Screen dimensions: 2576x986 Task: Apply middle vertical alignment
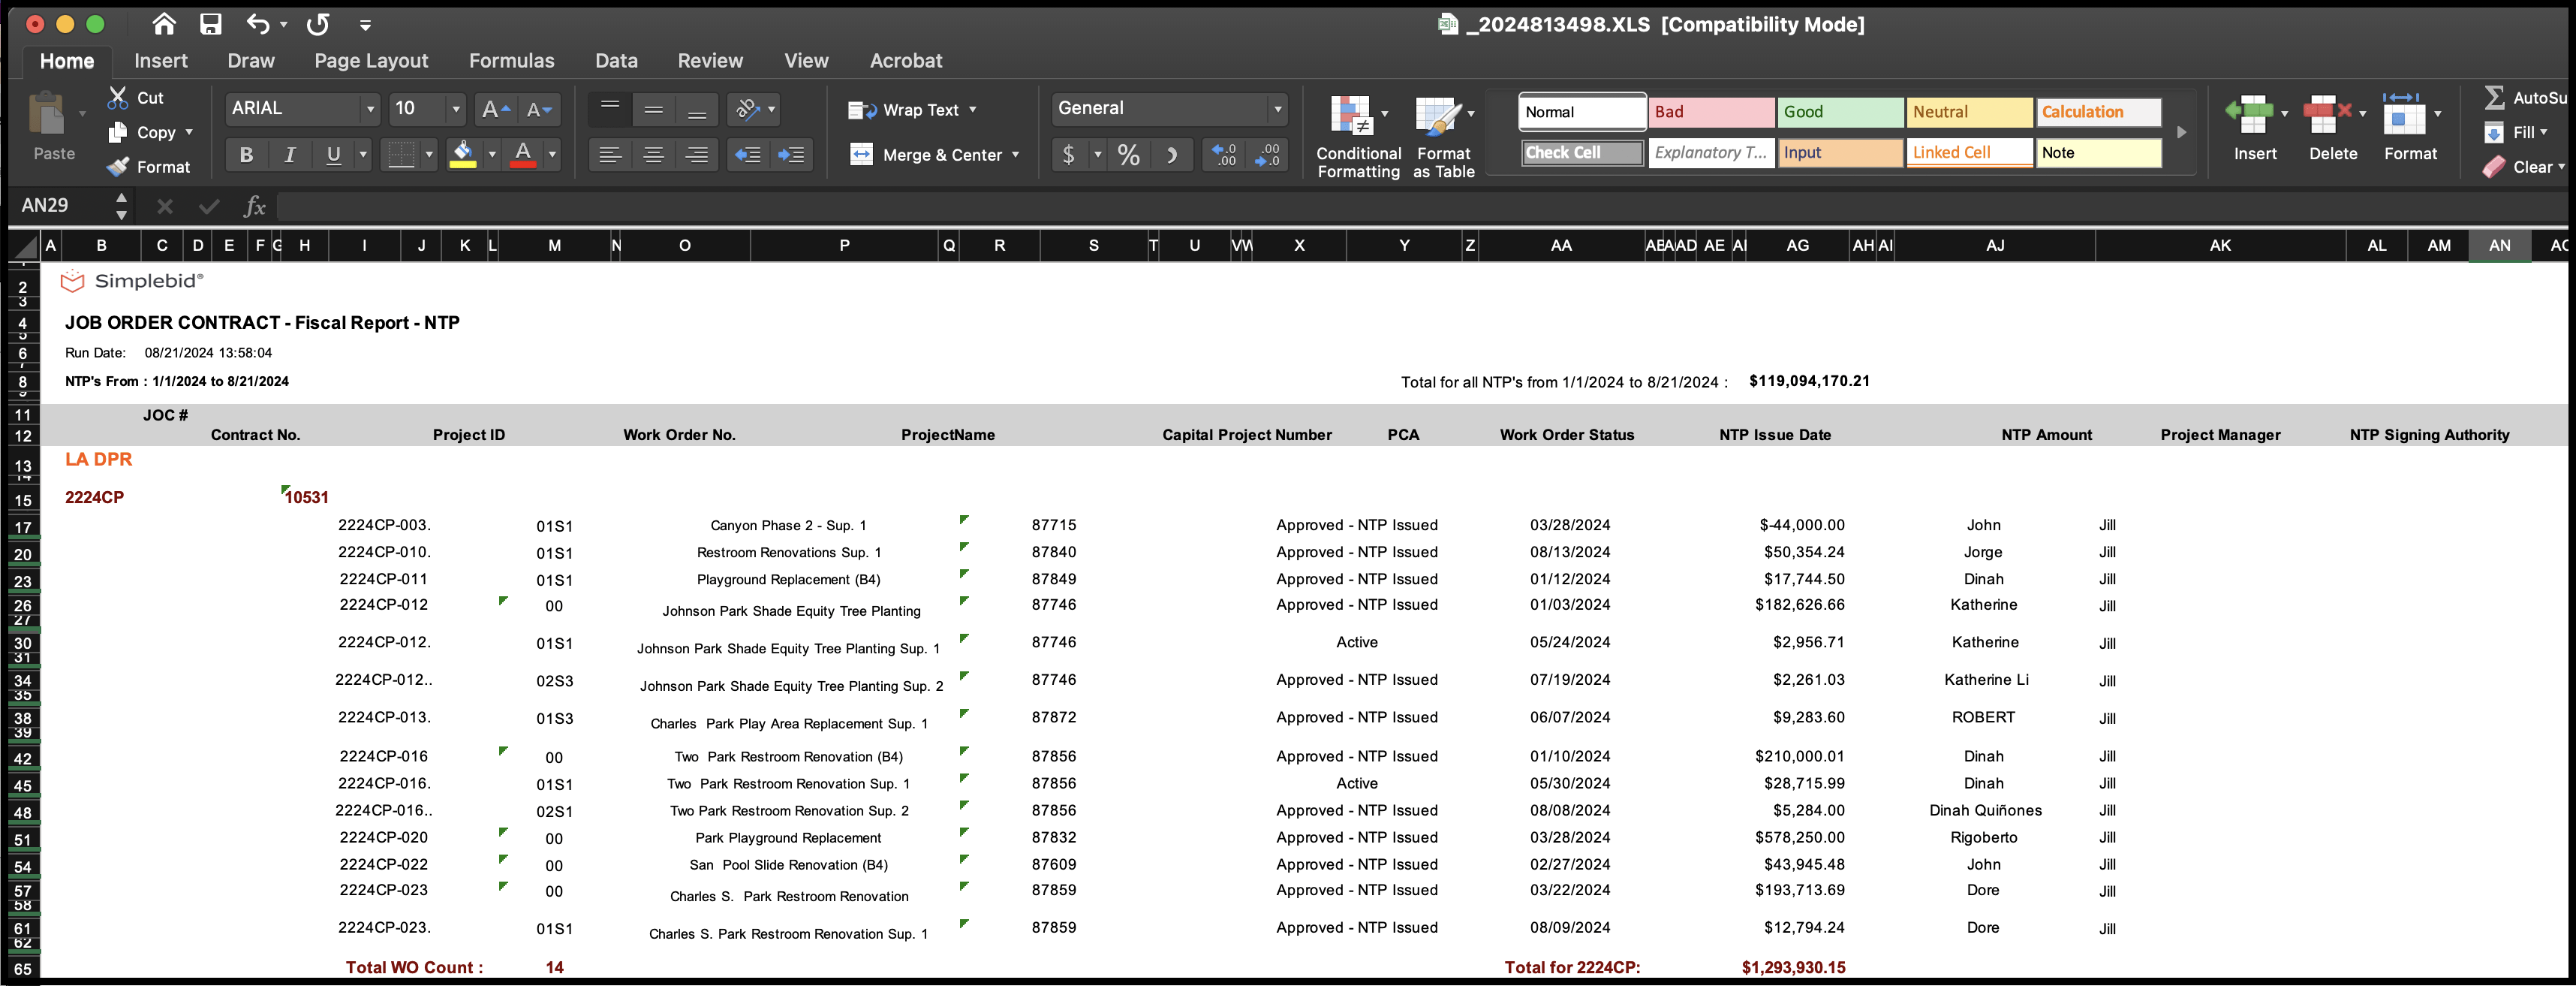point(653,109)
